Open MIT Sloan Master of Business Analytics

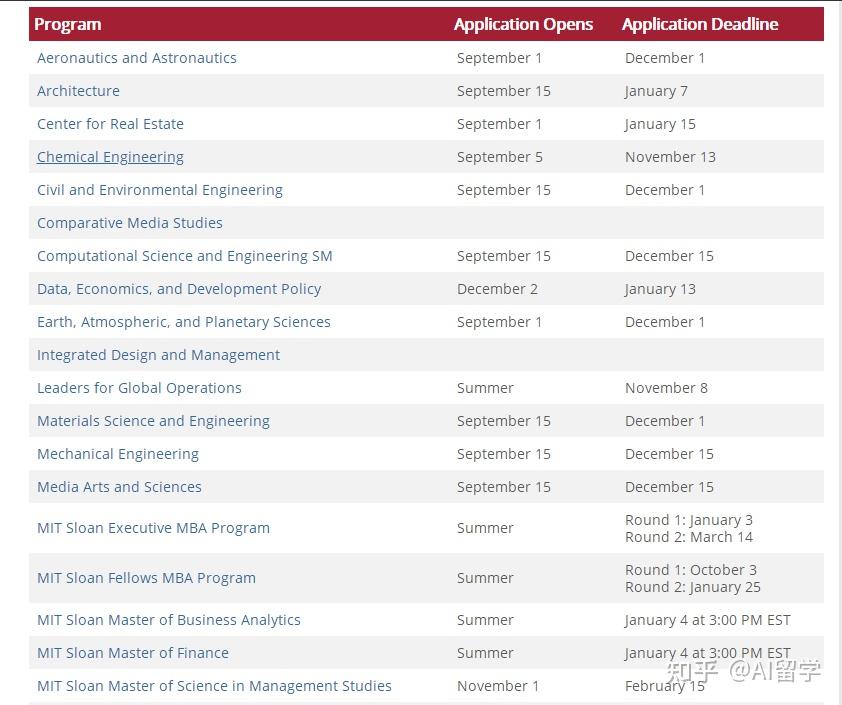coord(169,620)
